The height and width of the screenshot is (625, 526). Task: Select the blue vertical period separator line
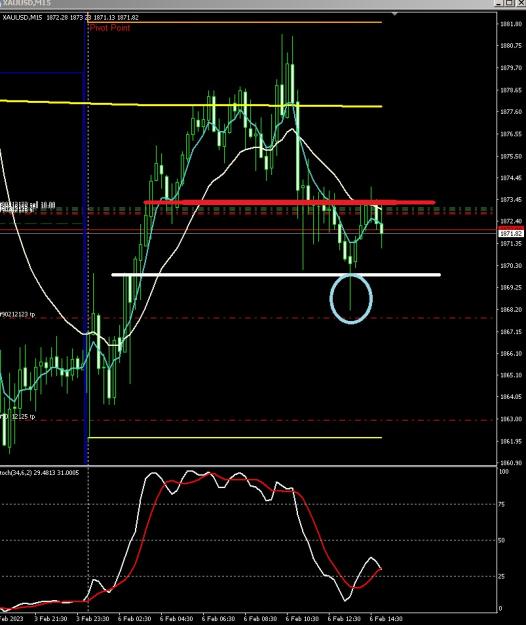point(85,239)
